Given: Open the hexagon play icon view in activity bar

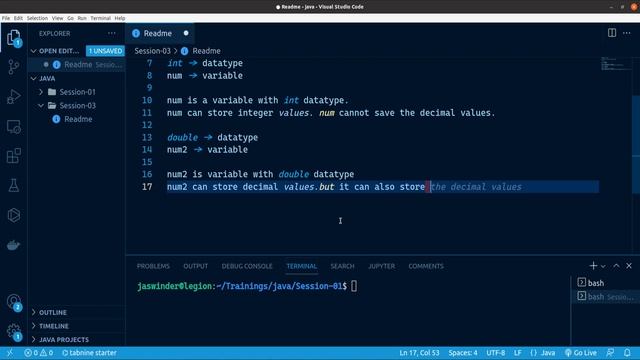Looking at the screenshot, I should [13, 215].
